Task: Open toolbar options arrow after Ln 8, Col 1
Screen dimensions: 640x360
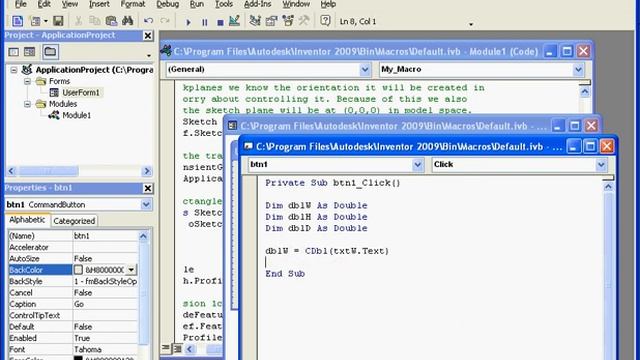Action: (471, 24)
